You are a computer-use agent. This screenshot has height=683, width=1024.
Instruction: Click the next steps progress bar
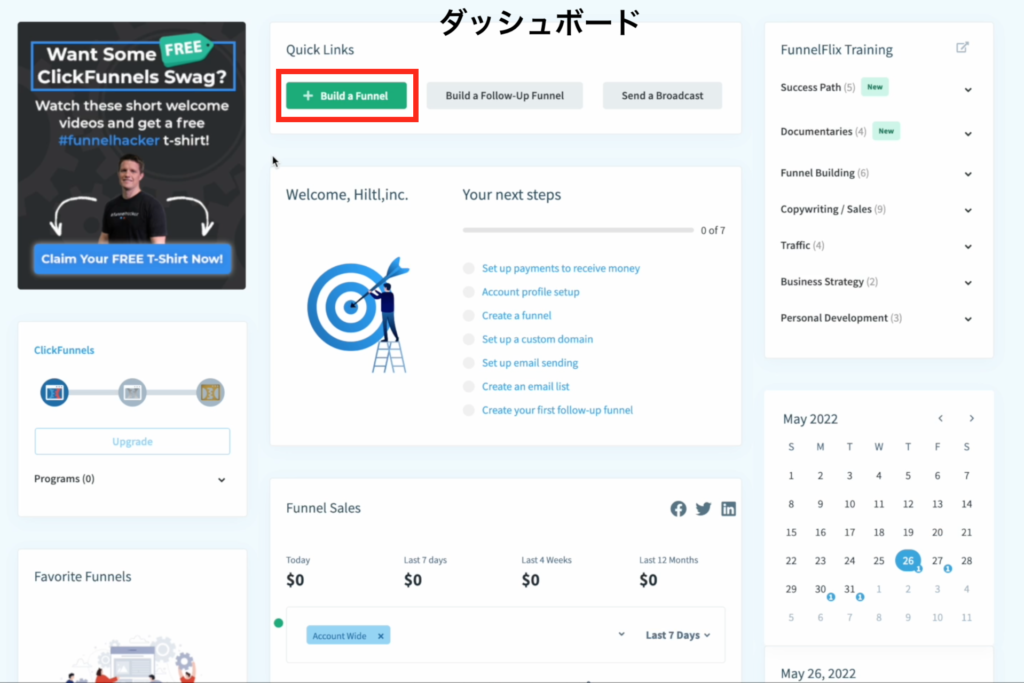pos(578,230)
